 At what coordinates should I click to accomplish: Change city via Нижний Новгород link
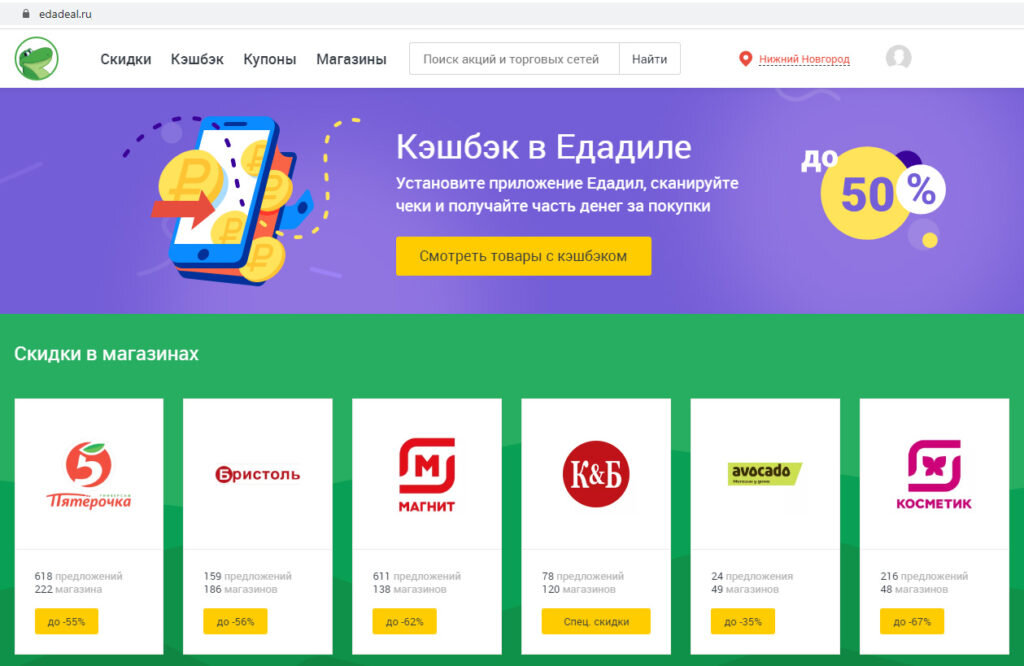pos(804,59)
